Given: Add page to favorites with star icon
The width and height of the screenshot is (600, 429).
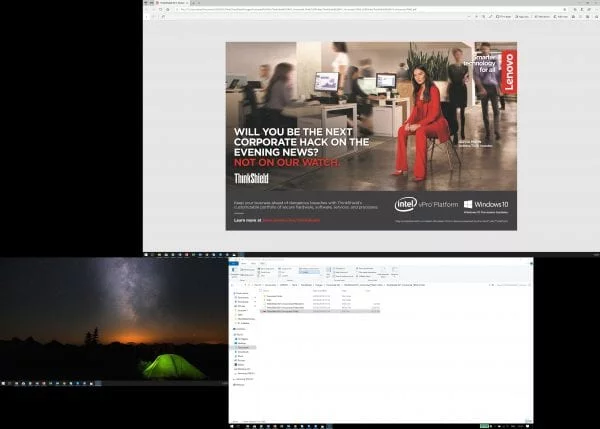Looking at the screenshot, I should (x=565, y=9).
